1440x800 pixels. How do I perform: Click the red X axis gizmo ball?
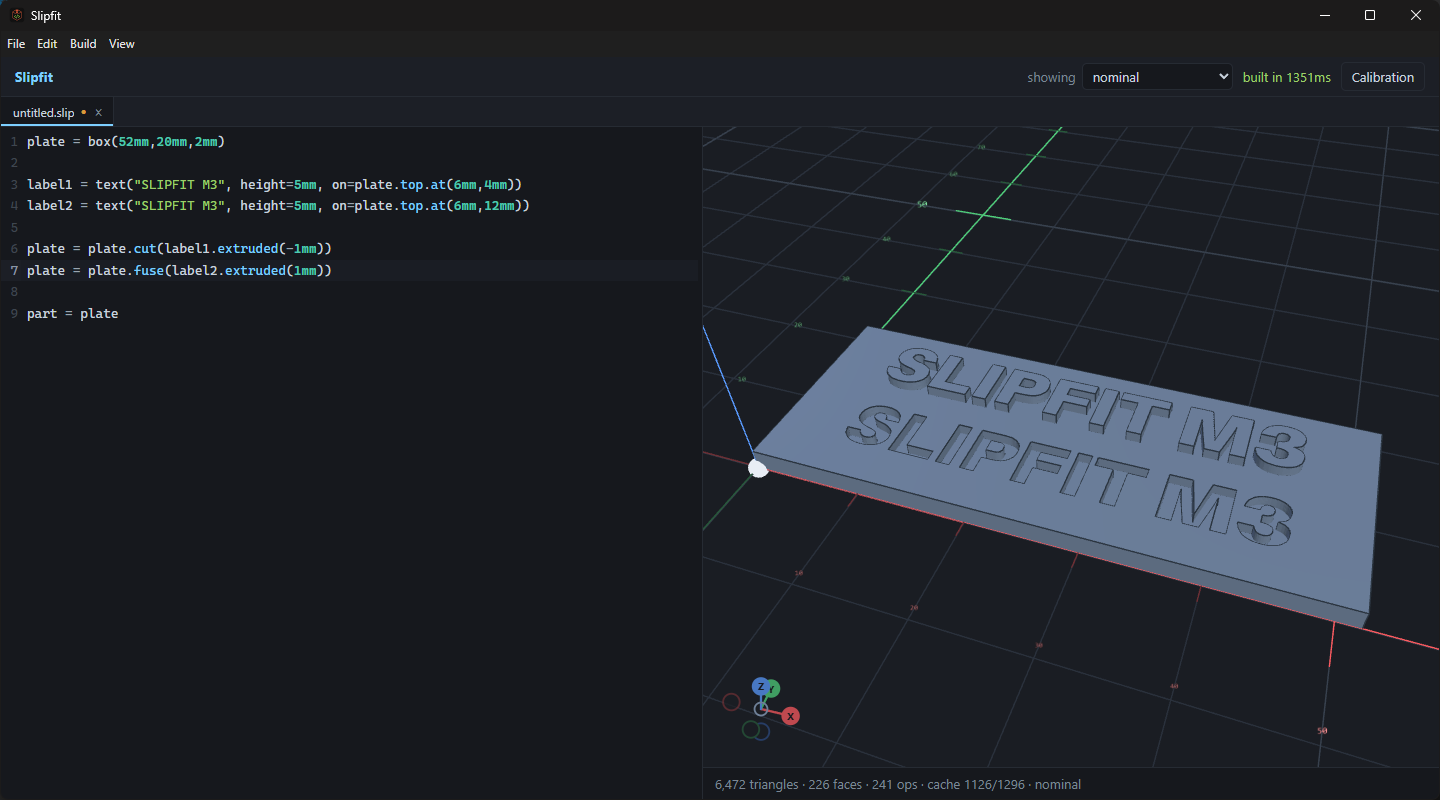790,716
